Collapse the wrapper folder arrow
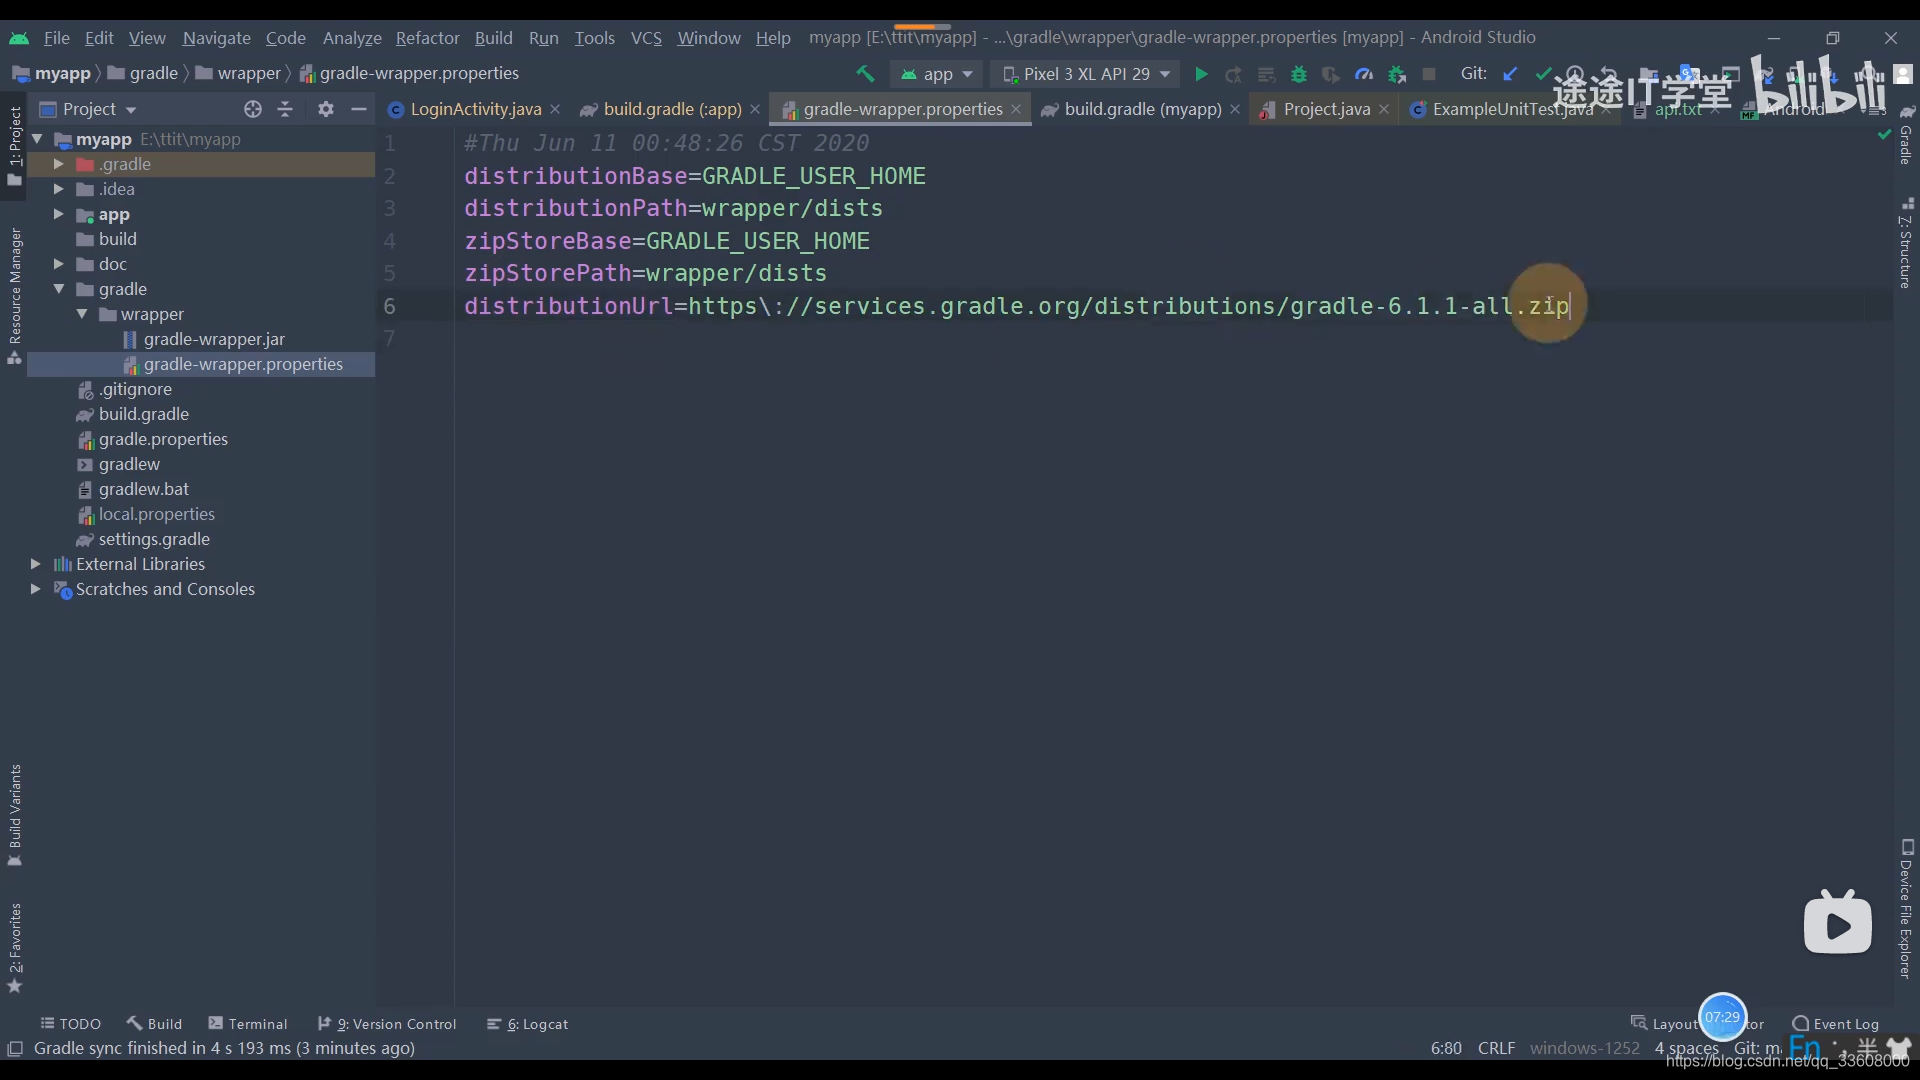Screen dimensions: 1920x1080 82,314
